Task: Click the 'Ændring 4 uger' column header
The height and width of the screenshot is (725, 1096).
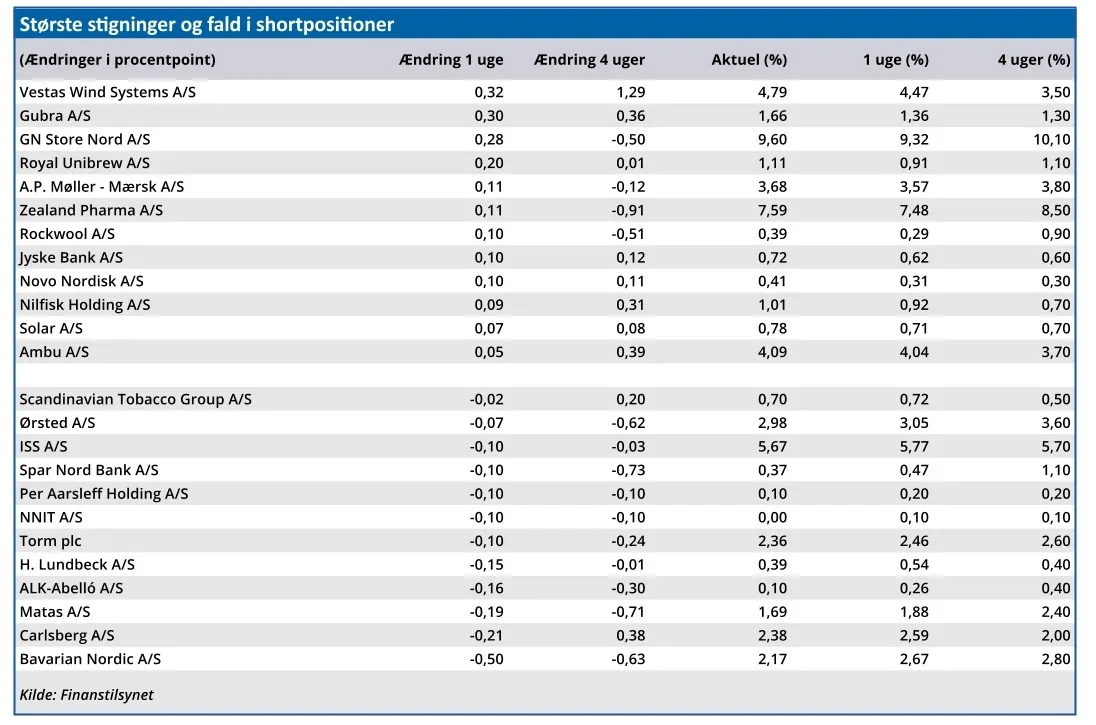Action: [590, 60]
